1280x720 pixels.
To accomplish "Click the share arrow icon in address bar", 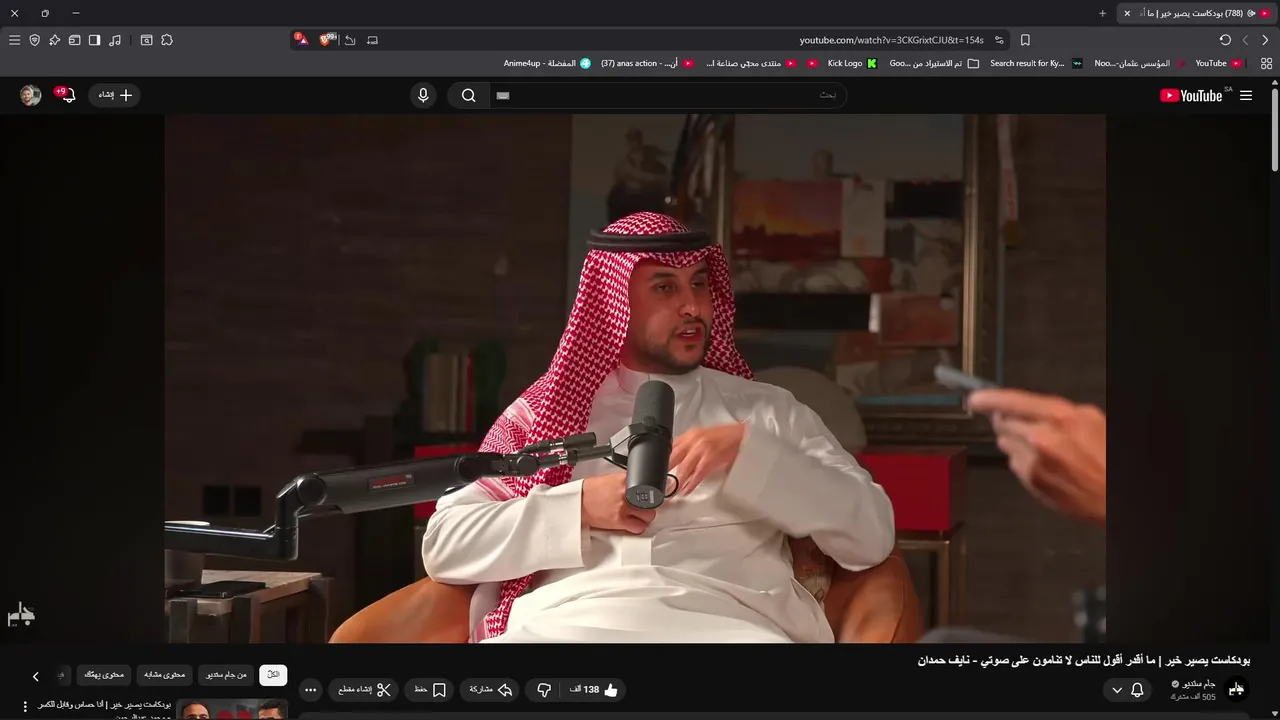I will [350, 40].
